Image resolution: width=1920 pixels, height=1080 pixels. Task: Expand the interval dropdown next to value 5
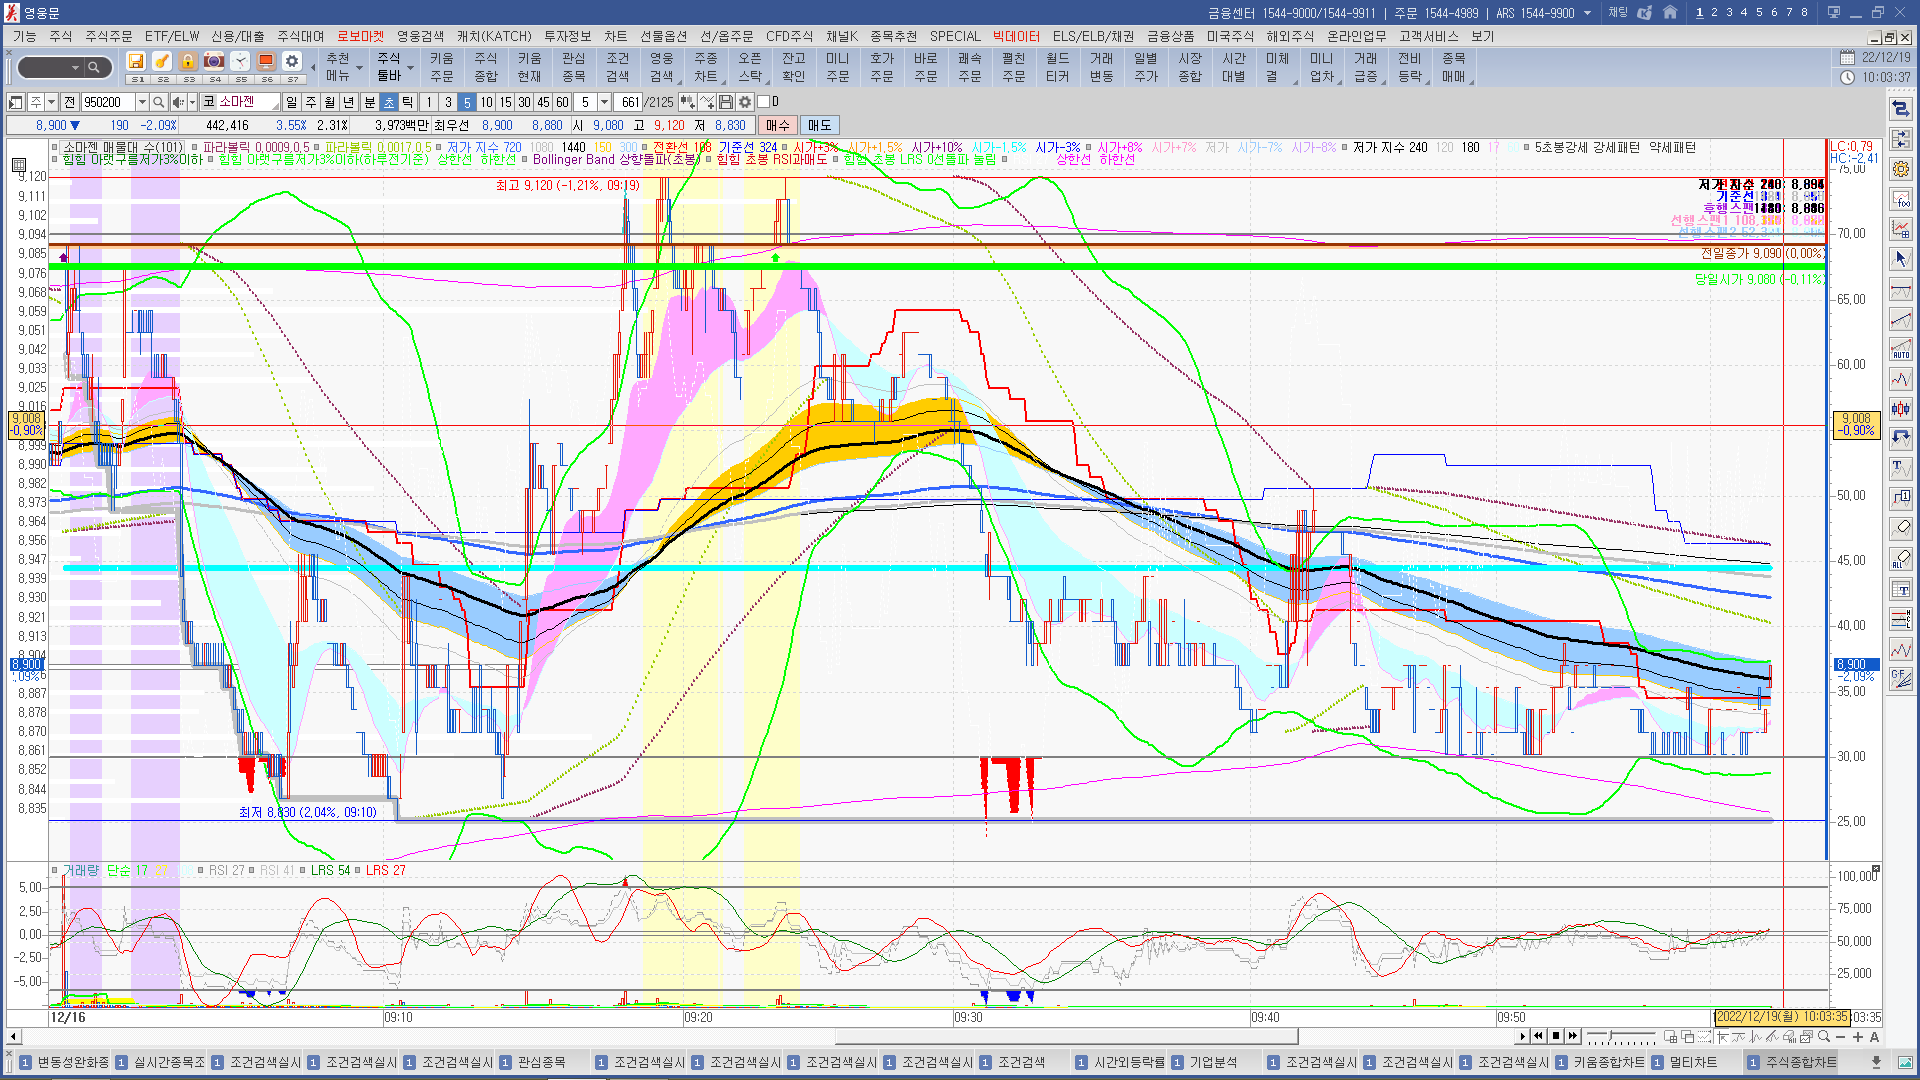(x=604, y=102)
